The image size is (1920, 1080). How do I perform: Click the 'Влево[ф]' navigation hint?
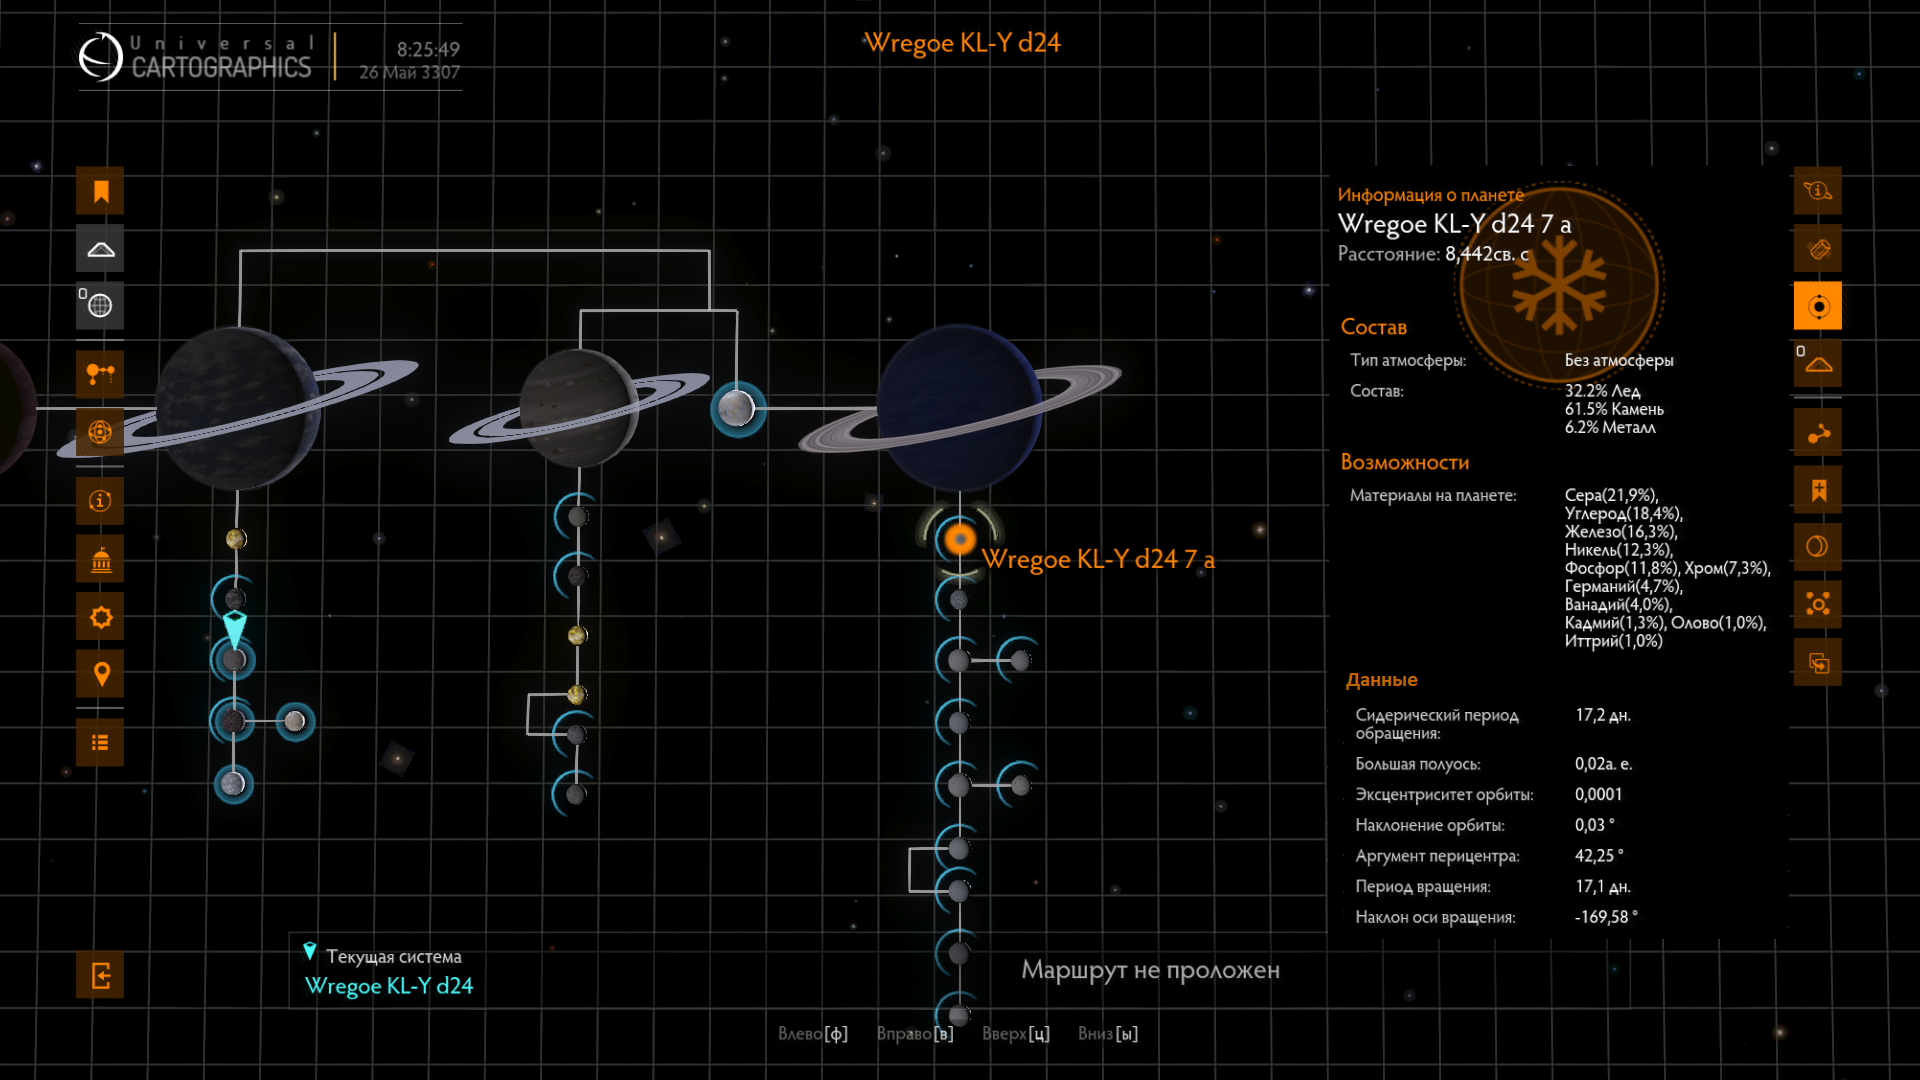[x=813, y=1034]
